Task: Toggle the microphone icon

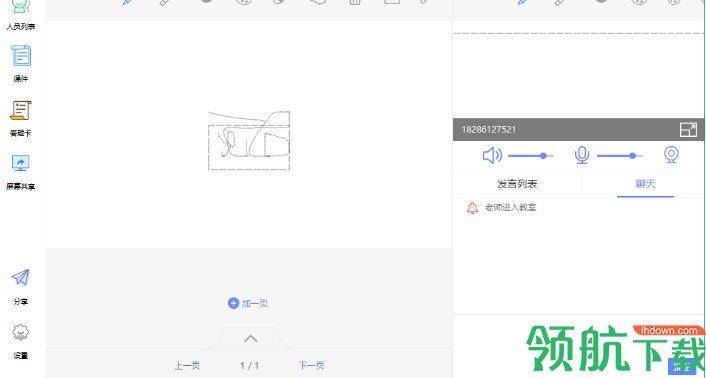Action: (x=582, y=156)
